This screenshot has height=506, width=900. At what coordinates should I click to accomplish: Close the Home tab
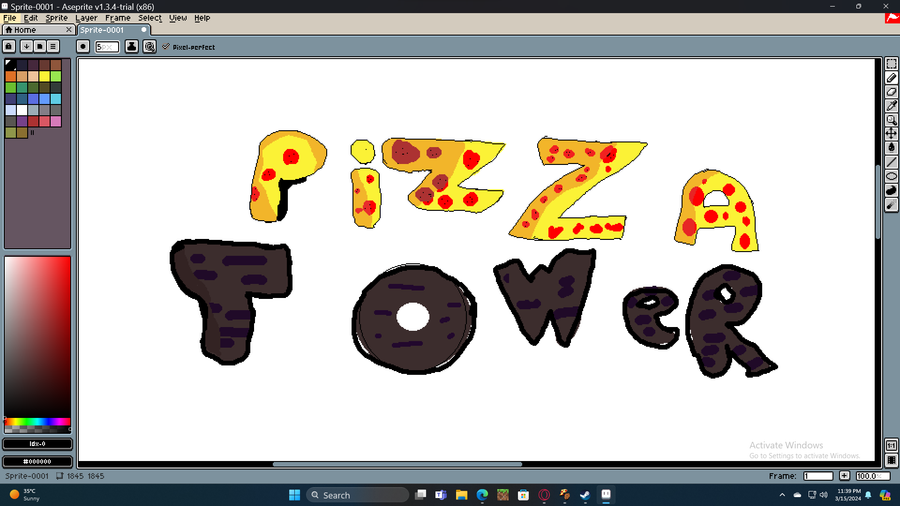[69, 30]
